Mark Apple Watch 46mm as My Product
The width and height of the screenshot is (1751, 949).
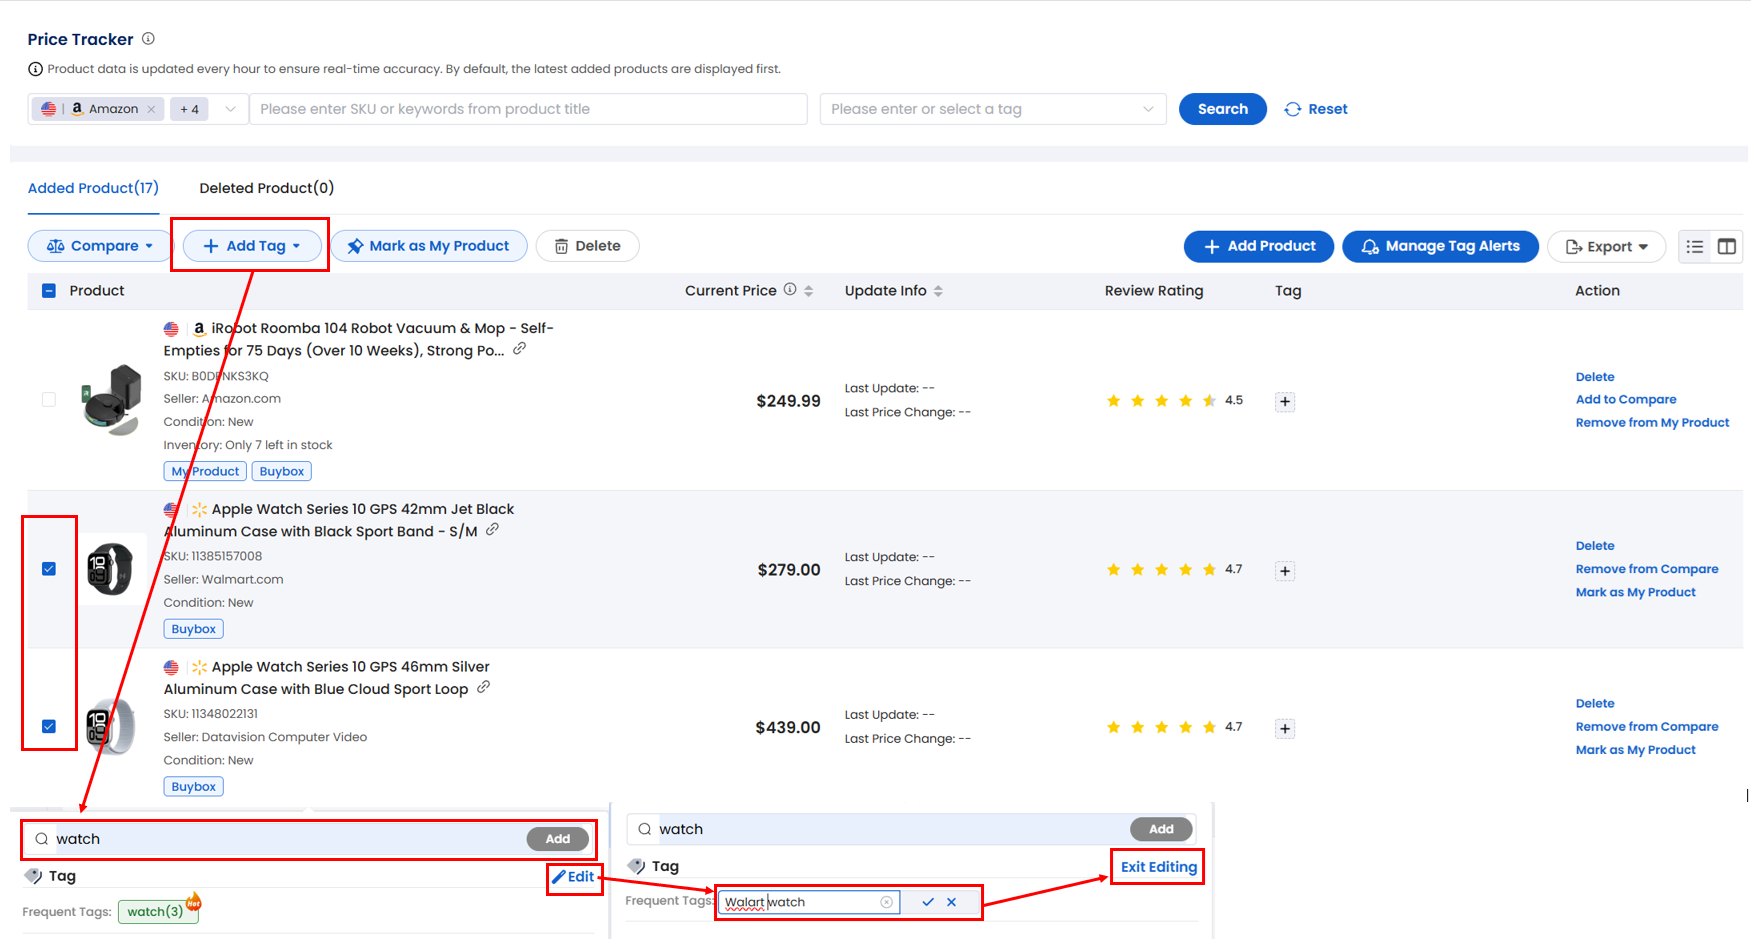pyautogui.click(x=1636, y=750)
